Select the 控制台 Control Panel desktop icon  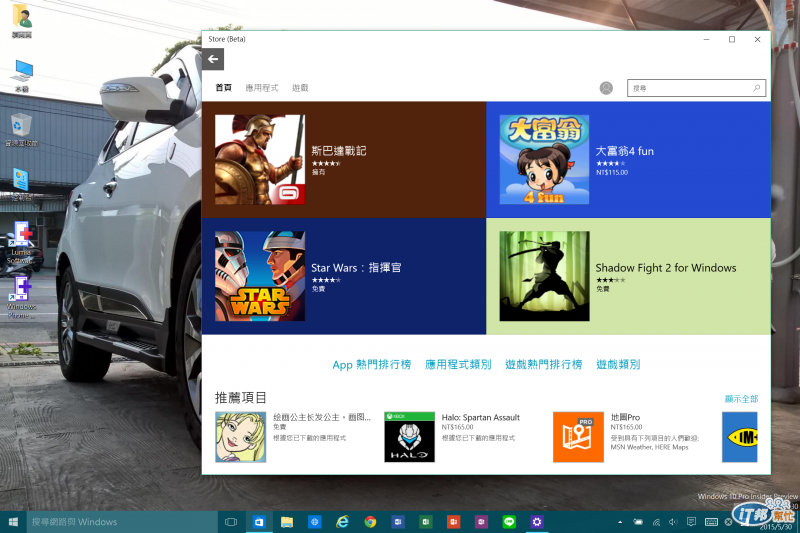click(x=22, y=184)
